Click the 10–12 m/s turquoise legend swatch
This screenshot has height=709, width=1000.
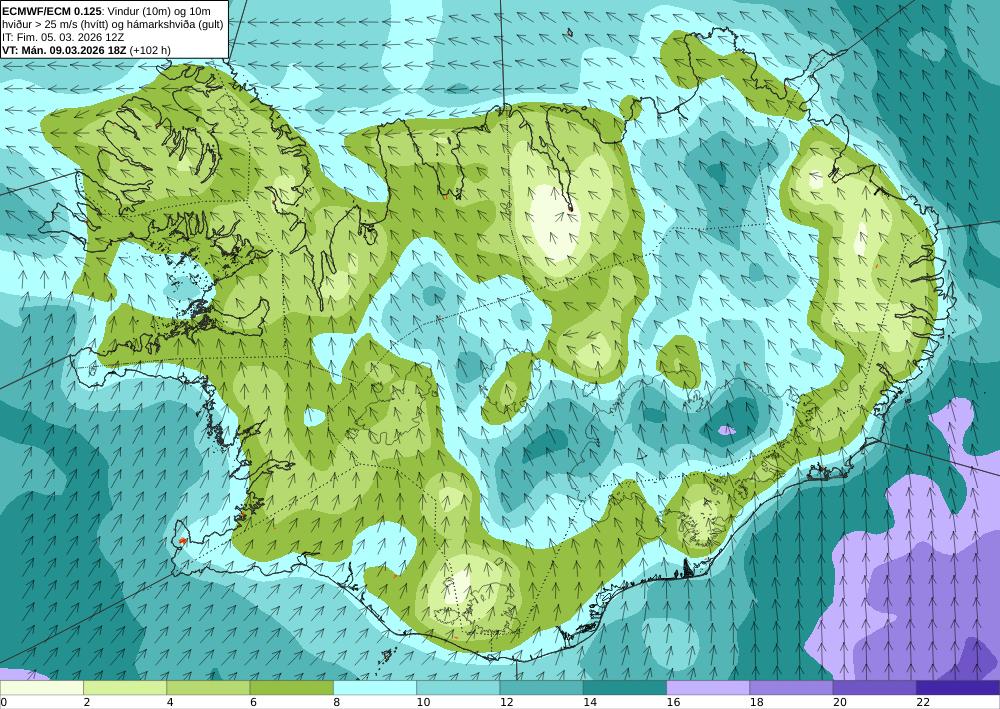click(x=458, y=688)
